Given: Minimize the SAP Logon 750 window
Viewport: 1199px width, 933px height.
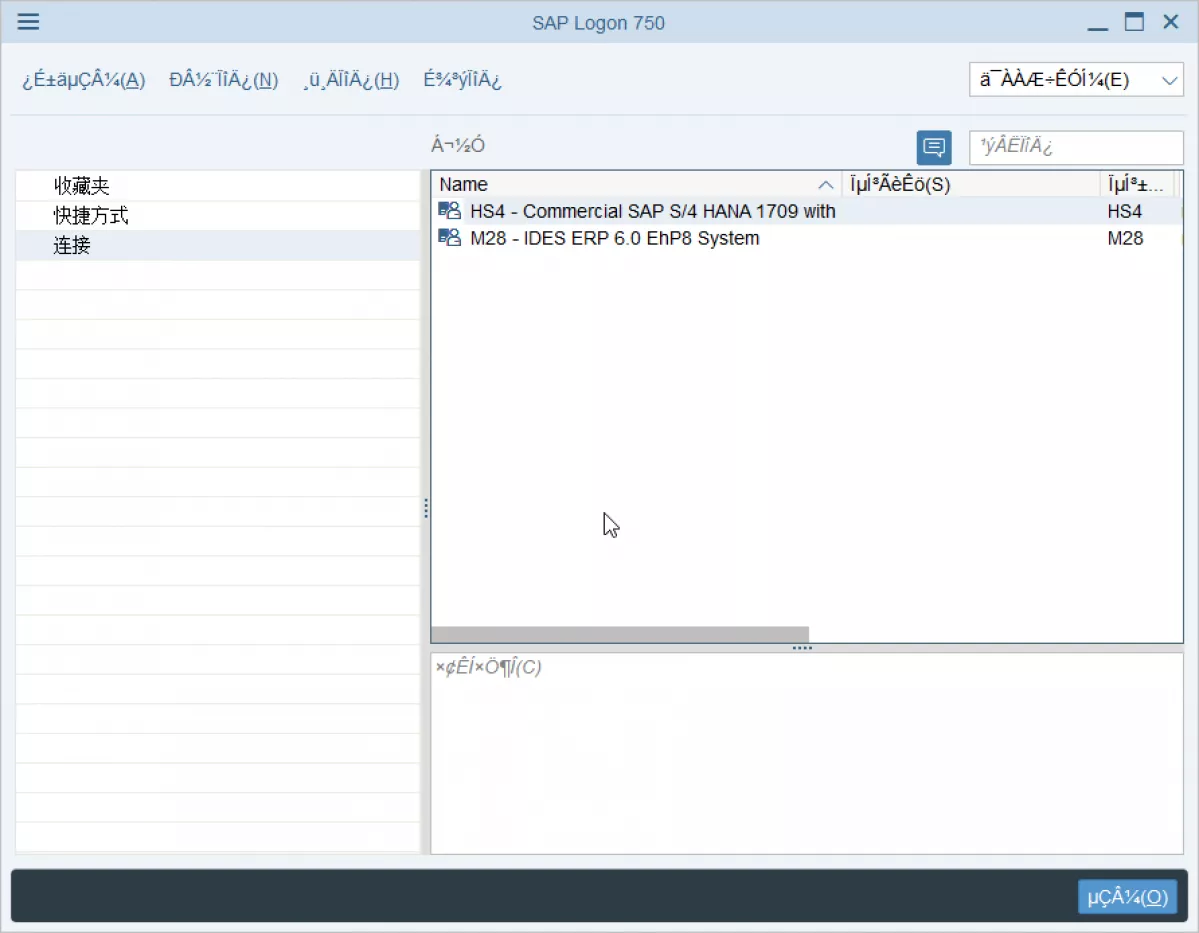Looking at the screenshot, I should [x=1097, y=28].
